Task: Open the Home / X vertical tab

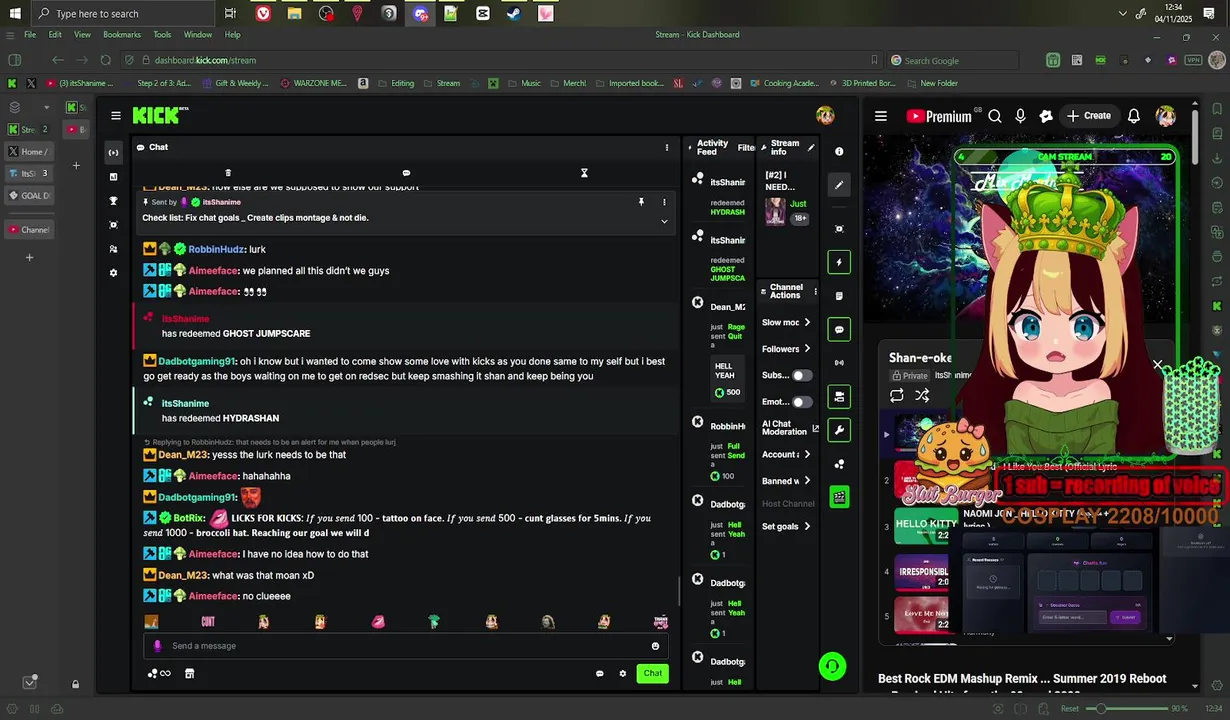Action: pyautogui.click(x=29, y=152)
